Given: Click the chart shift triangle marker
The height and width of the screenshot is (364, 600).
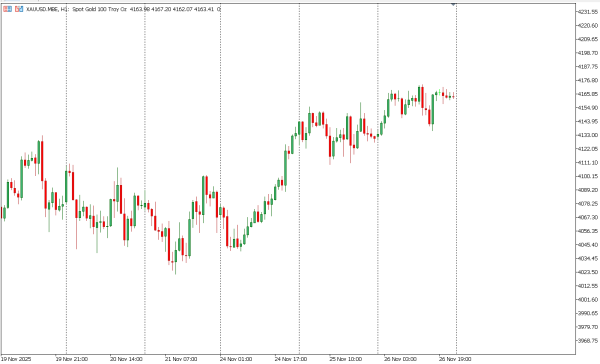Looking at the screenshot, I should pyautogui.click(x=453, y=4).
